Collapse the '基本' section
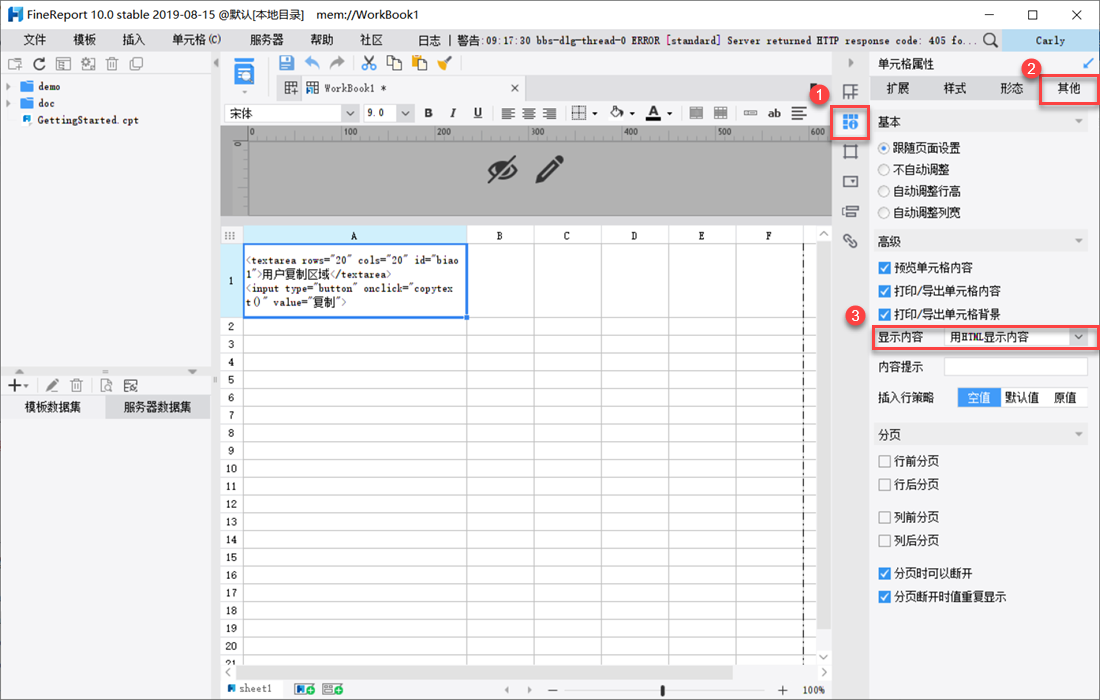The image size is (1100, 700). click(1078, 122)
